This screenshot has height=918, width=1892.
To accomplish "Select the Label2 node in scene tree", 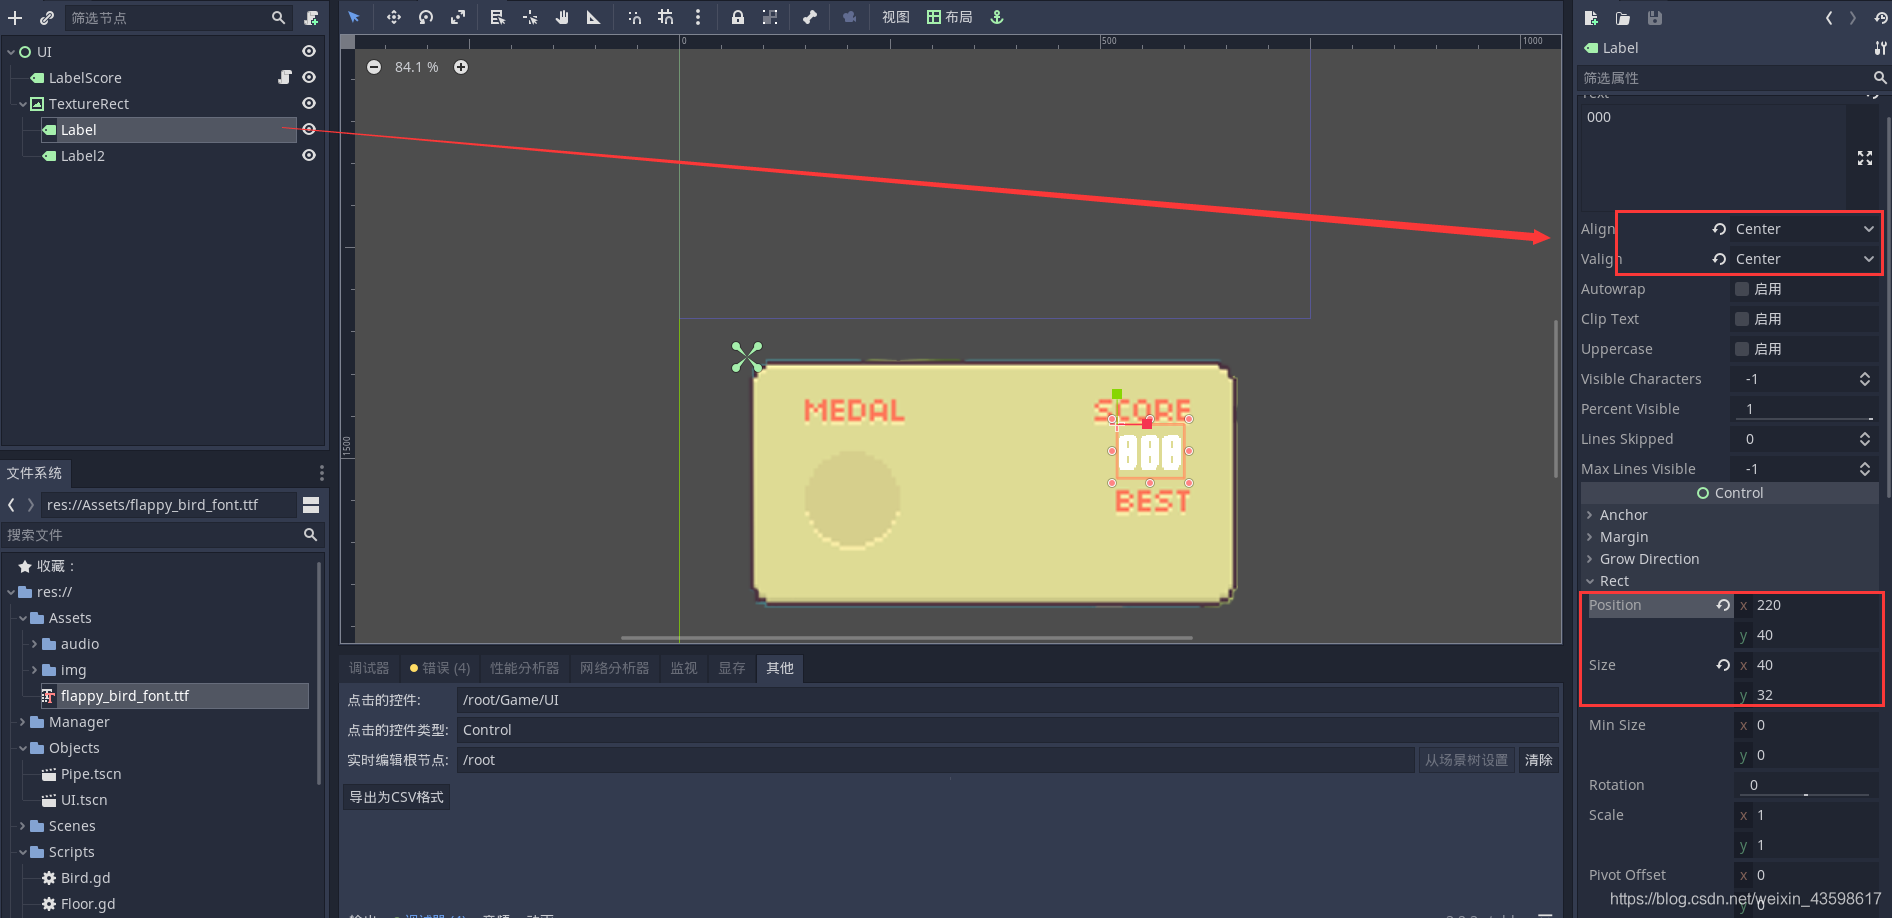I will [82, 156].
